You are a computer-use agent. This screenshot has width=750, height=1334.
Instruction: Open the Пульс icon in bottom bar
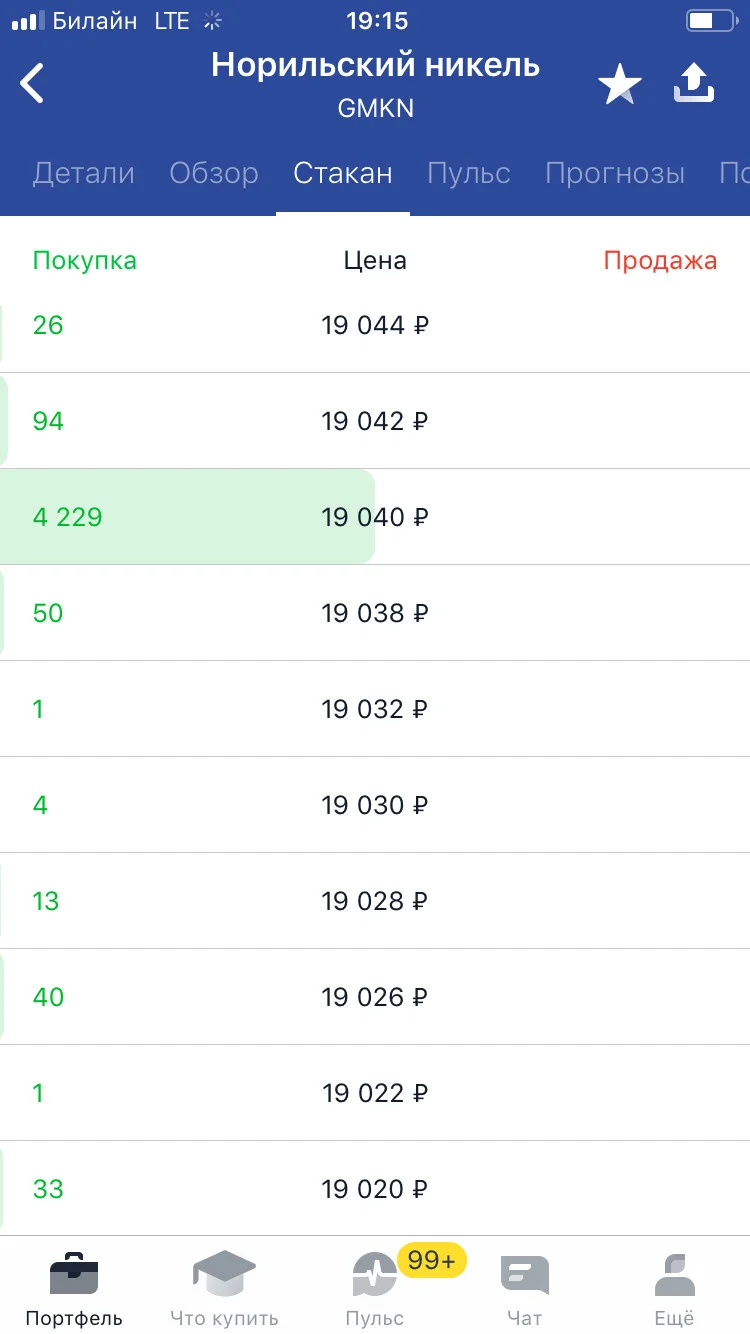point(374,1274)
